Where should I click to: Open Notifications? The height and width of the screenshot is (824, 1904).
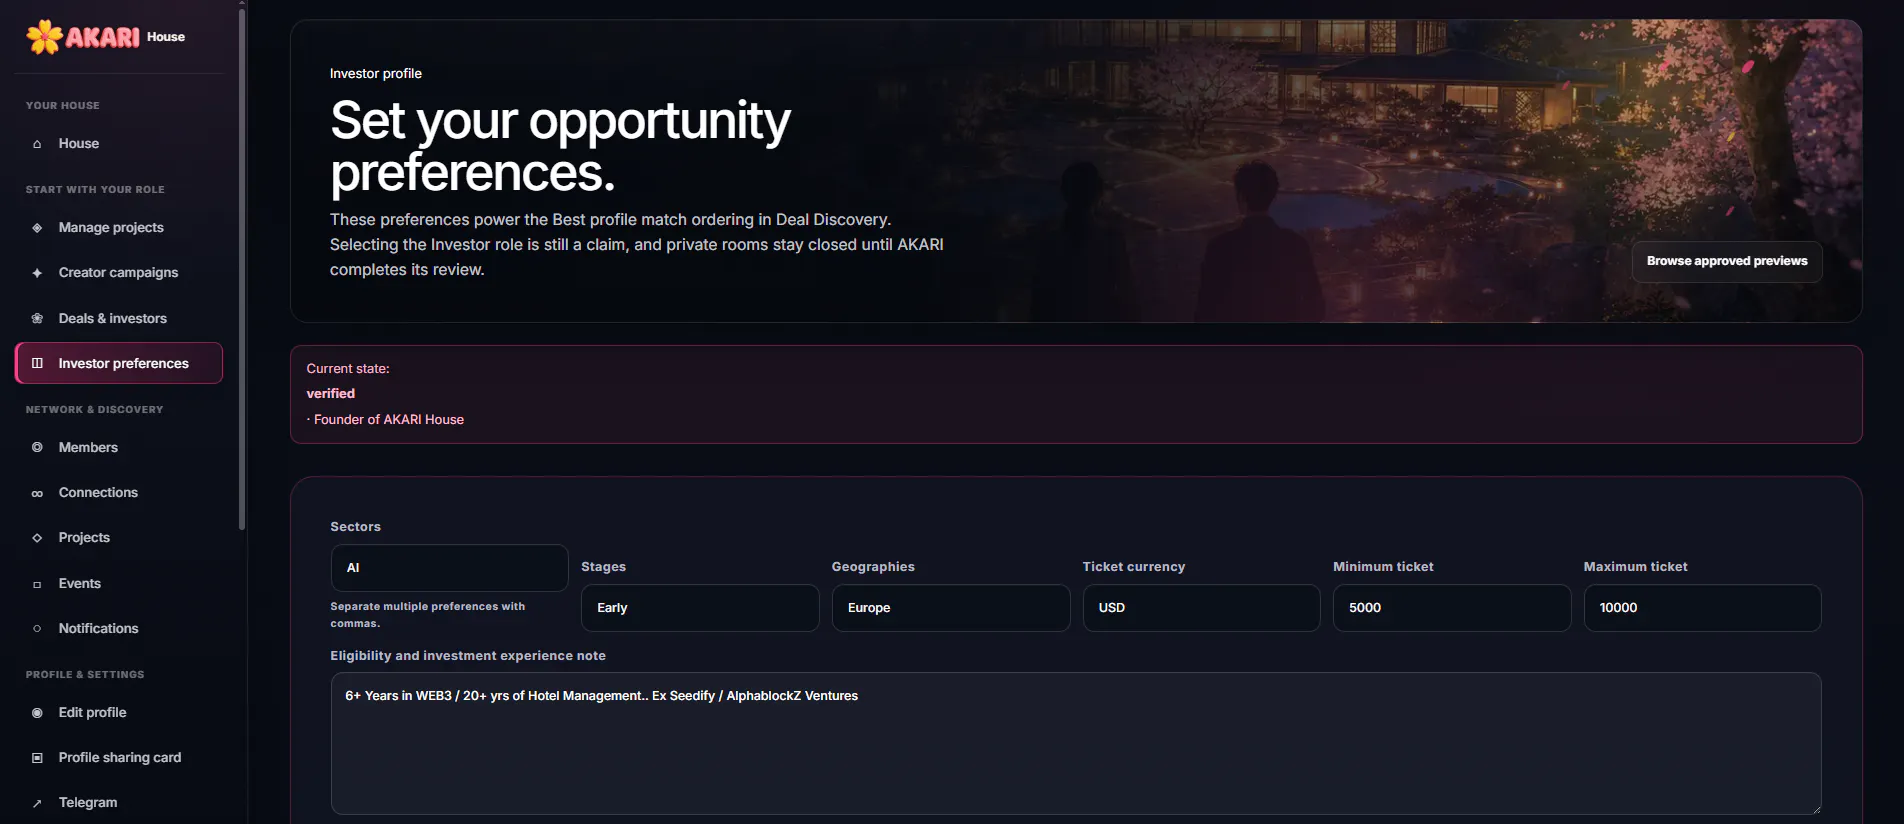tap(119, 629)
